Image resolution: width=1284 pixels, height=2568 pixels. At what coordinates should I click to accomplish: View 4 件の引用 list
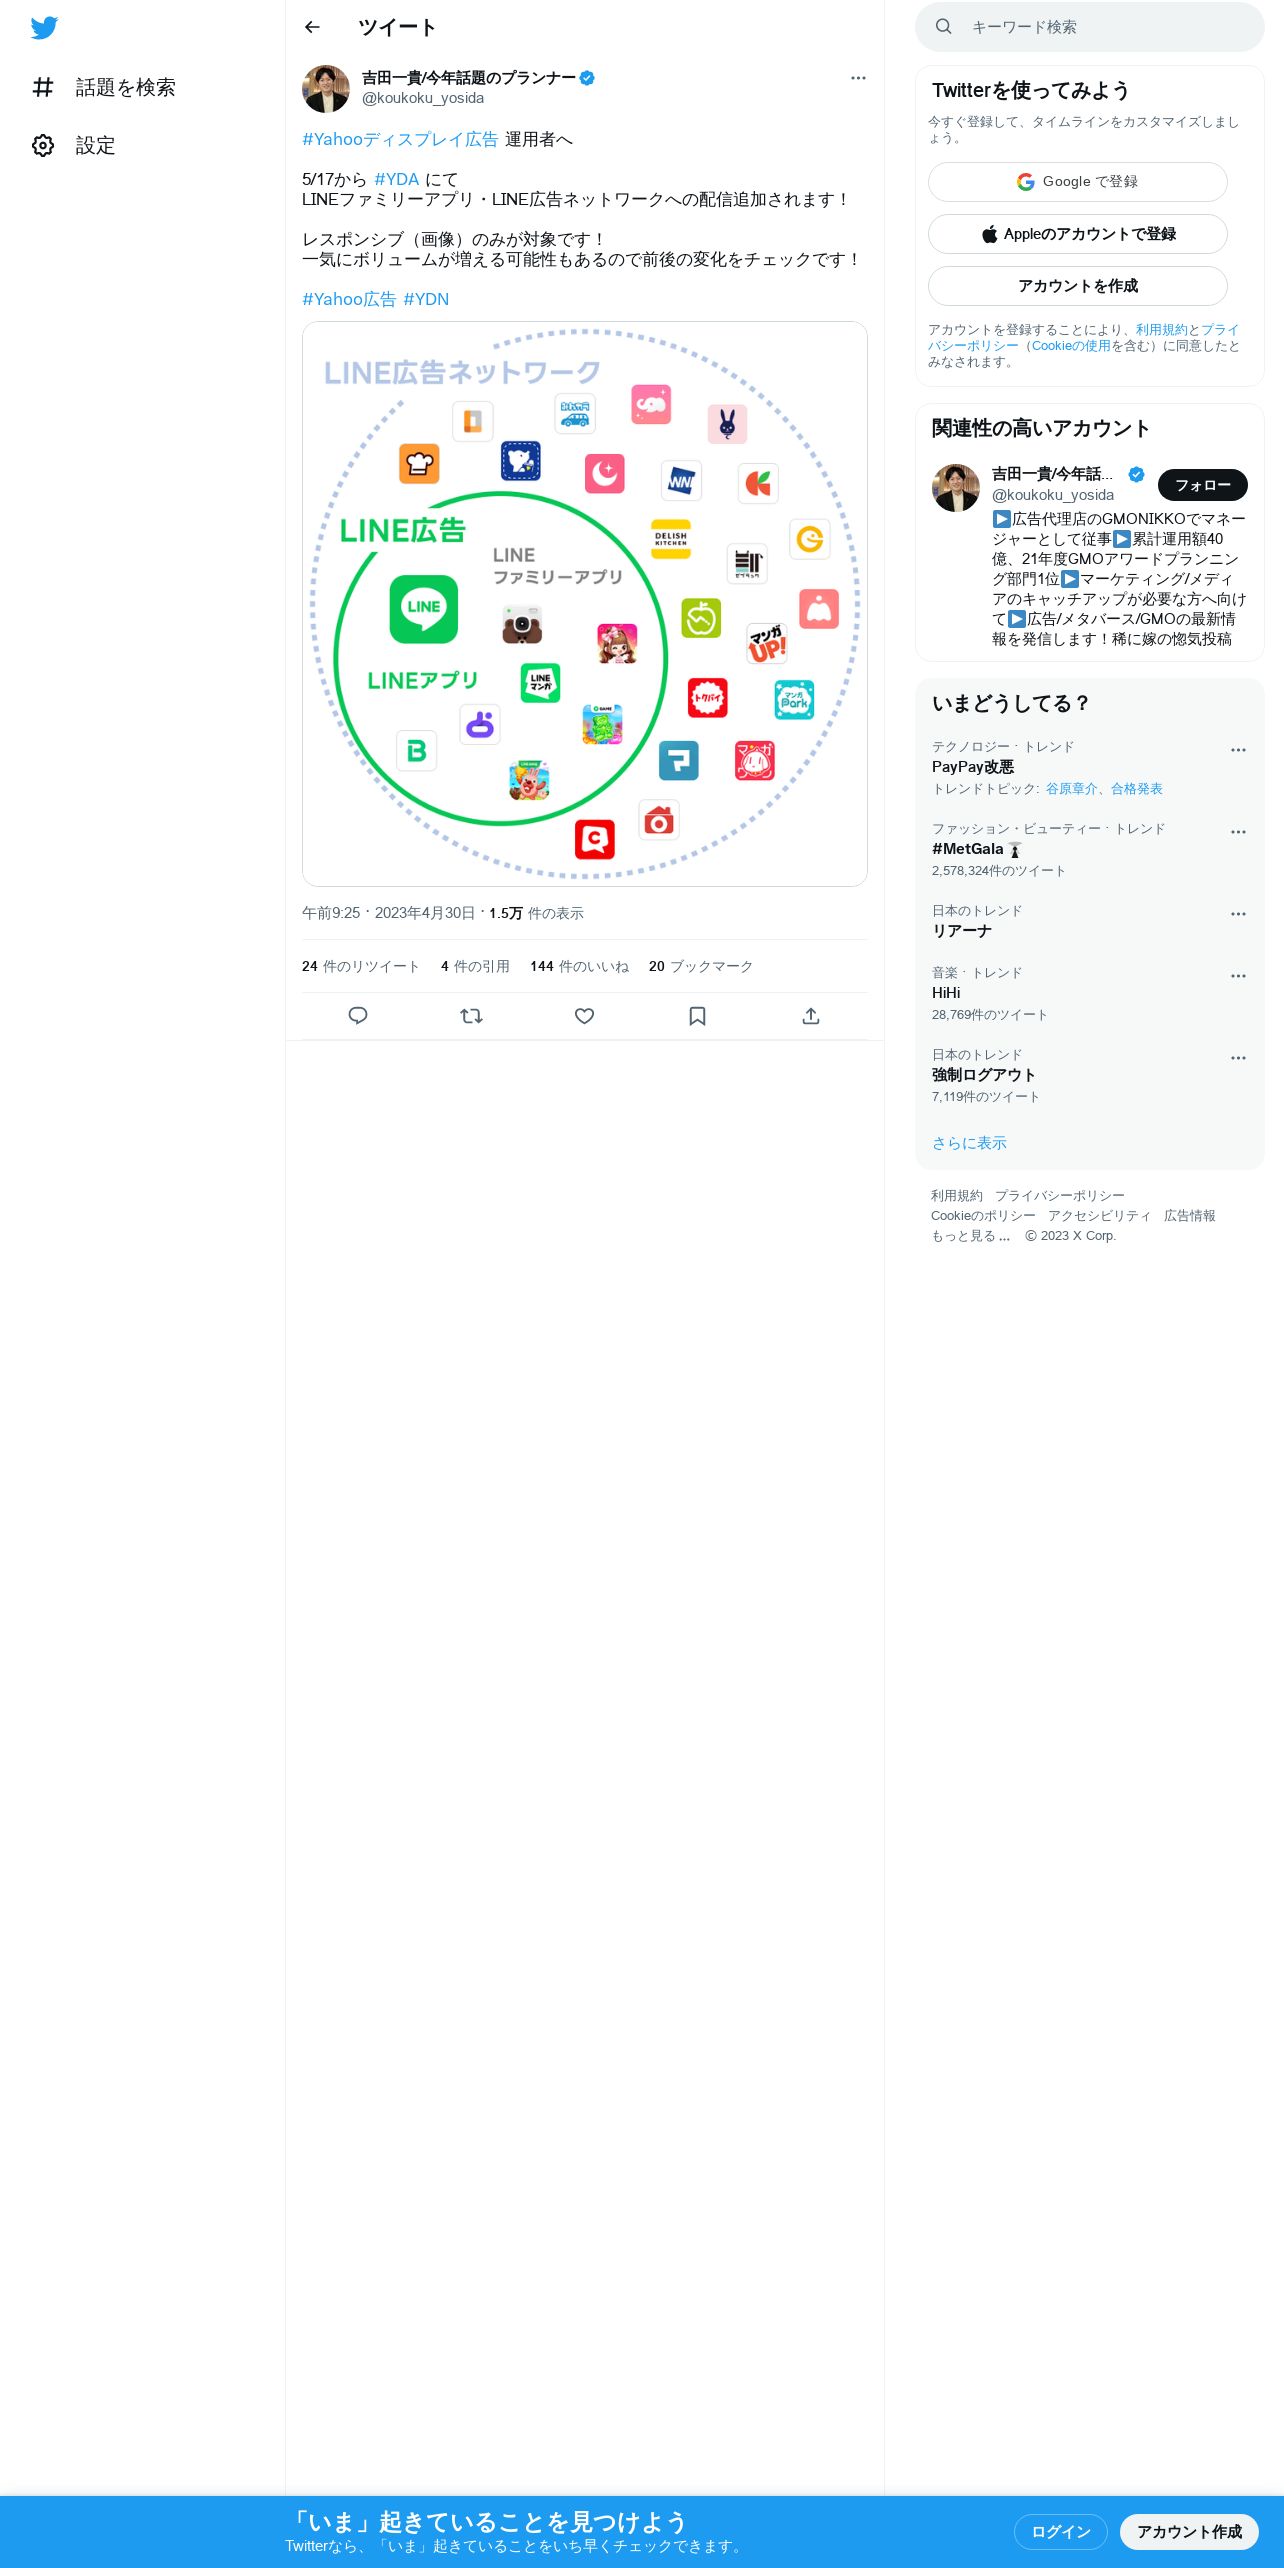tap(475, 966)
